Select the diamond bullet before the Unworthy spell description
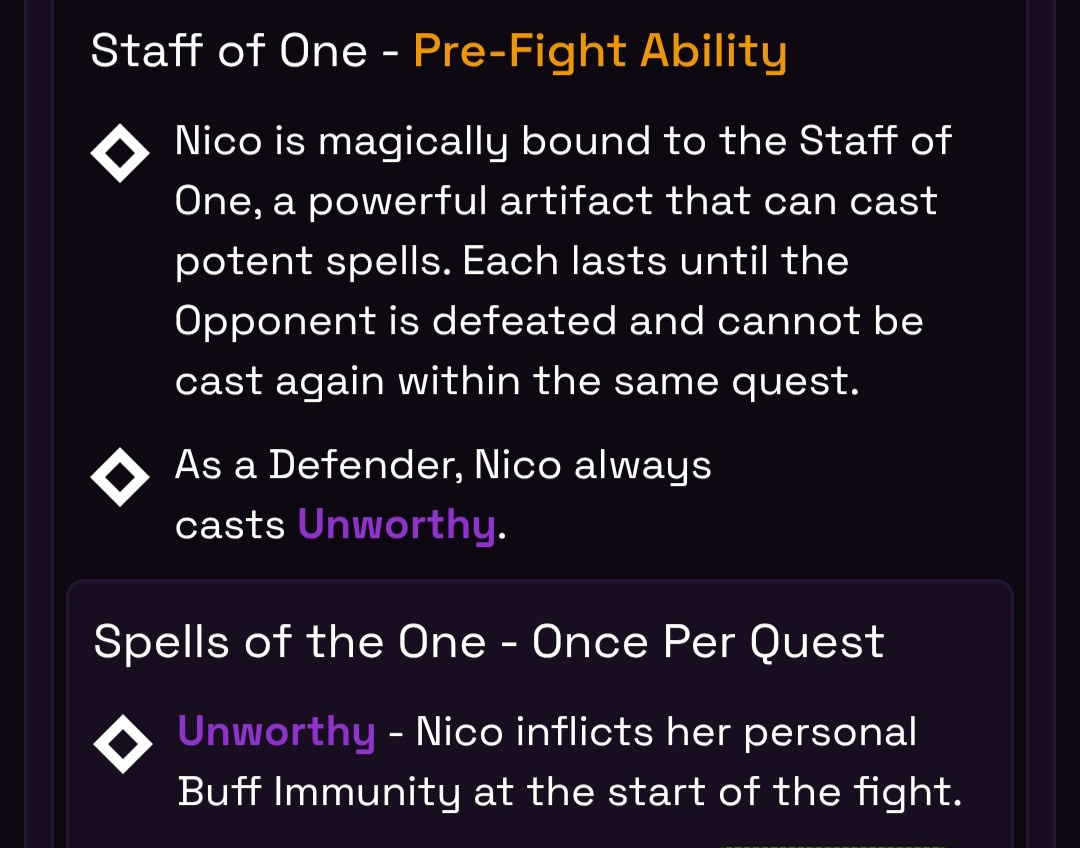The width and height of the screenshot is (1080, 848). coord(123,744)
